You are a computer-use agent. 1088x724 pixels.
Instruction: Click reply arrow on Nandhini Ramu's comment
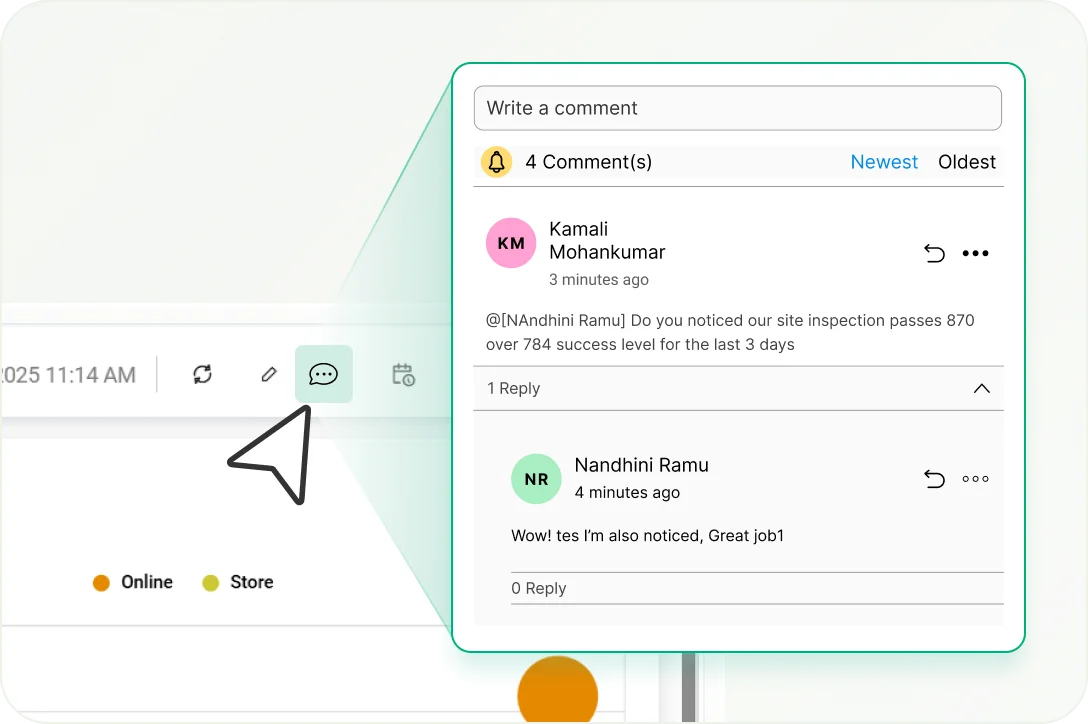[x=934, y=479]
